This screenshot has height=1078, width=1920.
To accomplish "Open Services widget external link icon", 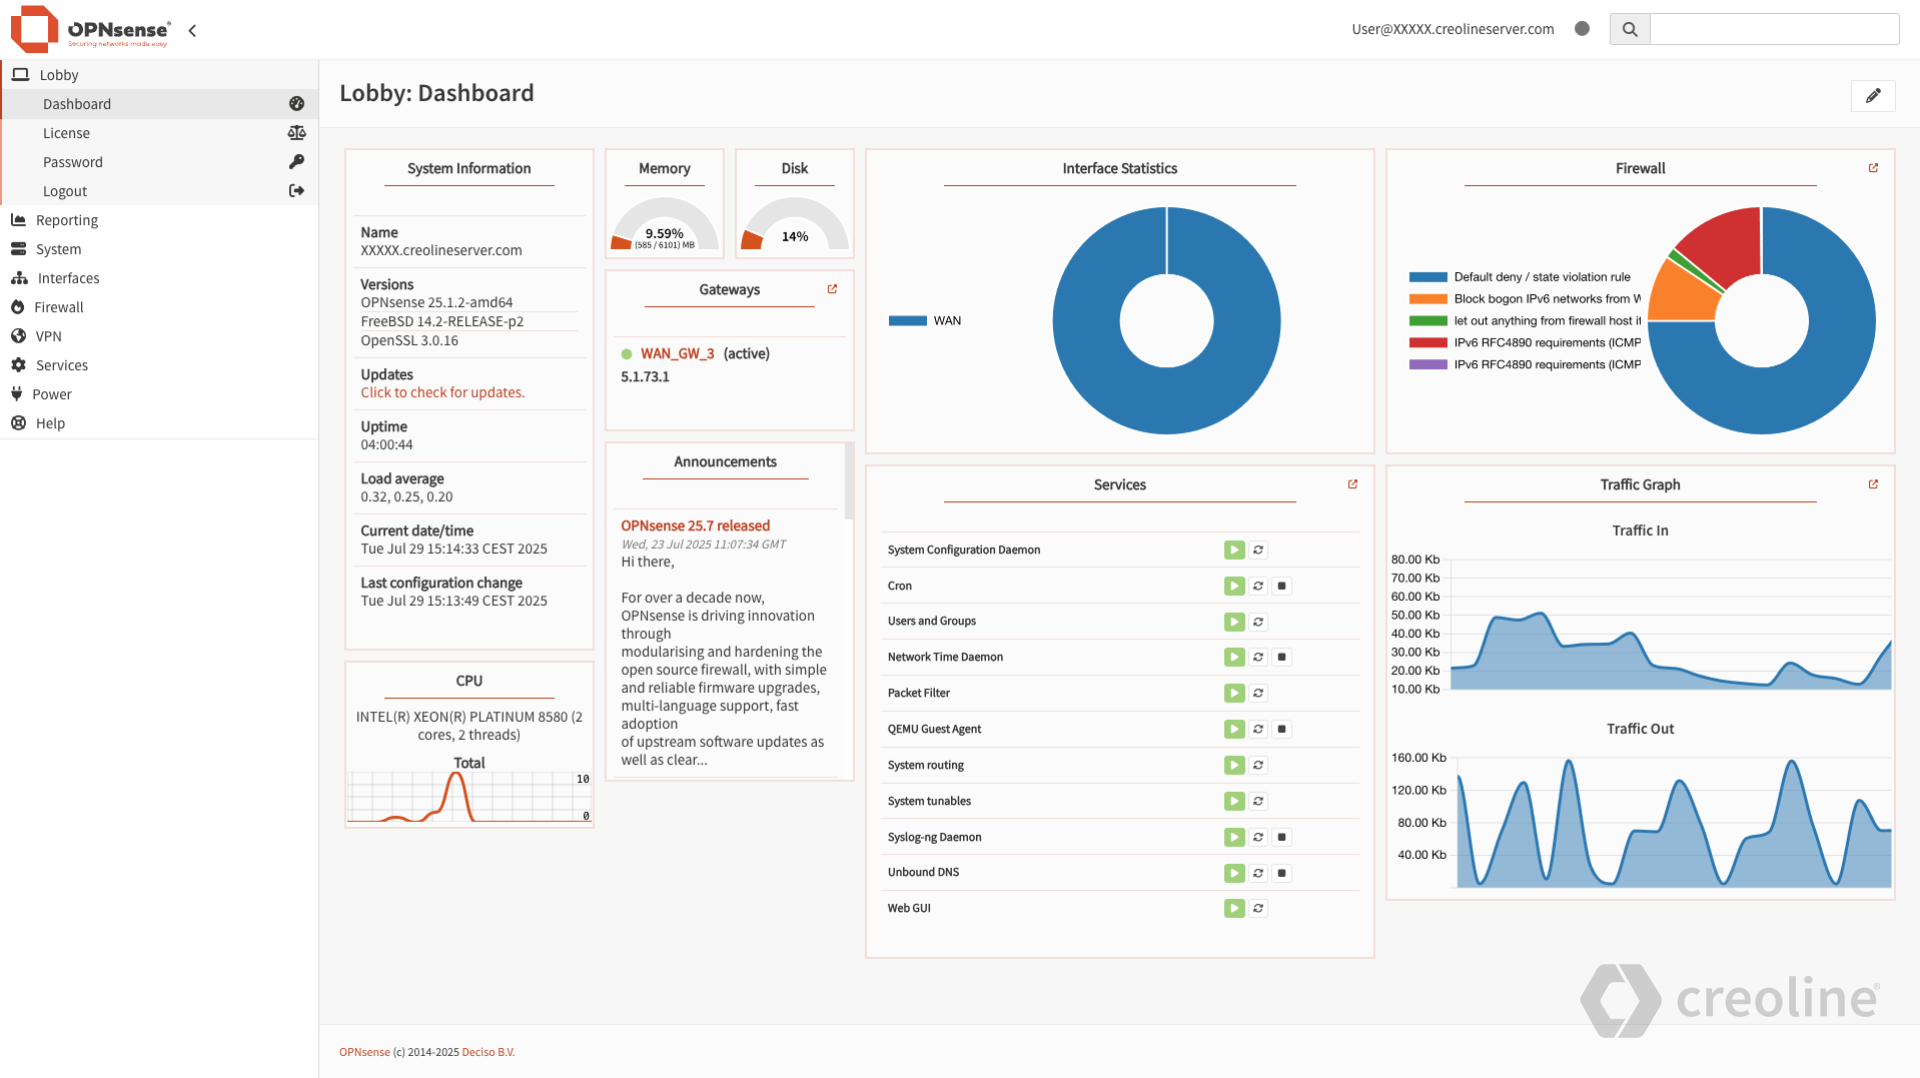I will pyautogui.click(x=1353, y=484).
